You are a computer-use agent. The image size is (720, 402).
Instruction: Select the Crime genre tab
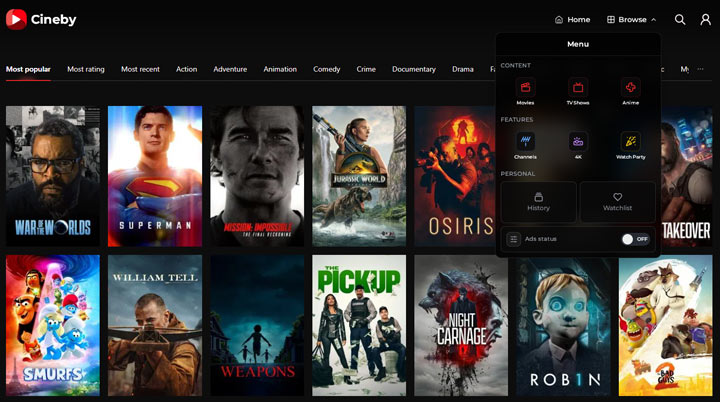tap(366, 69)
